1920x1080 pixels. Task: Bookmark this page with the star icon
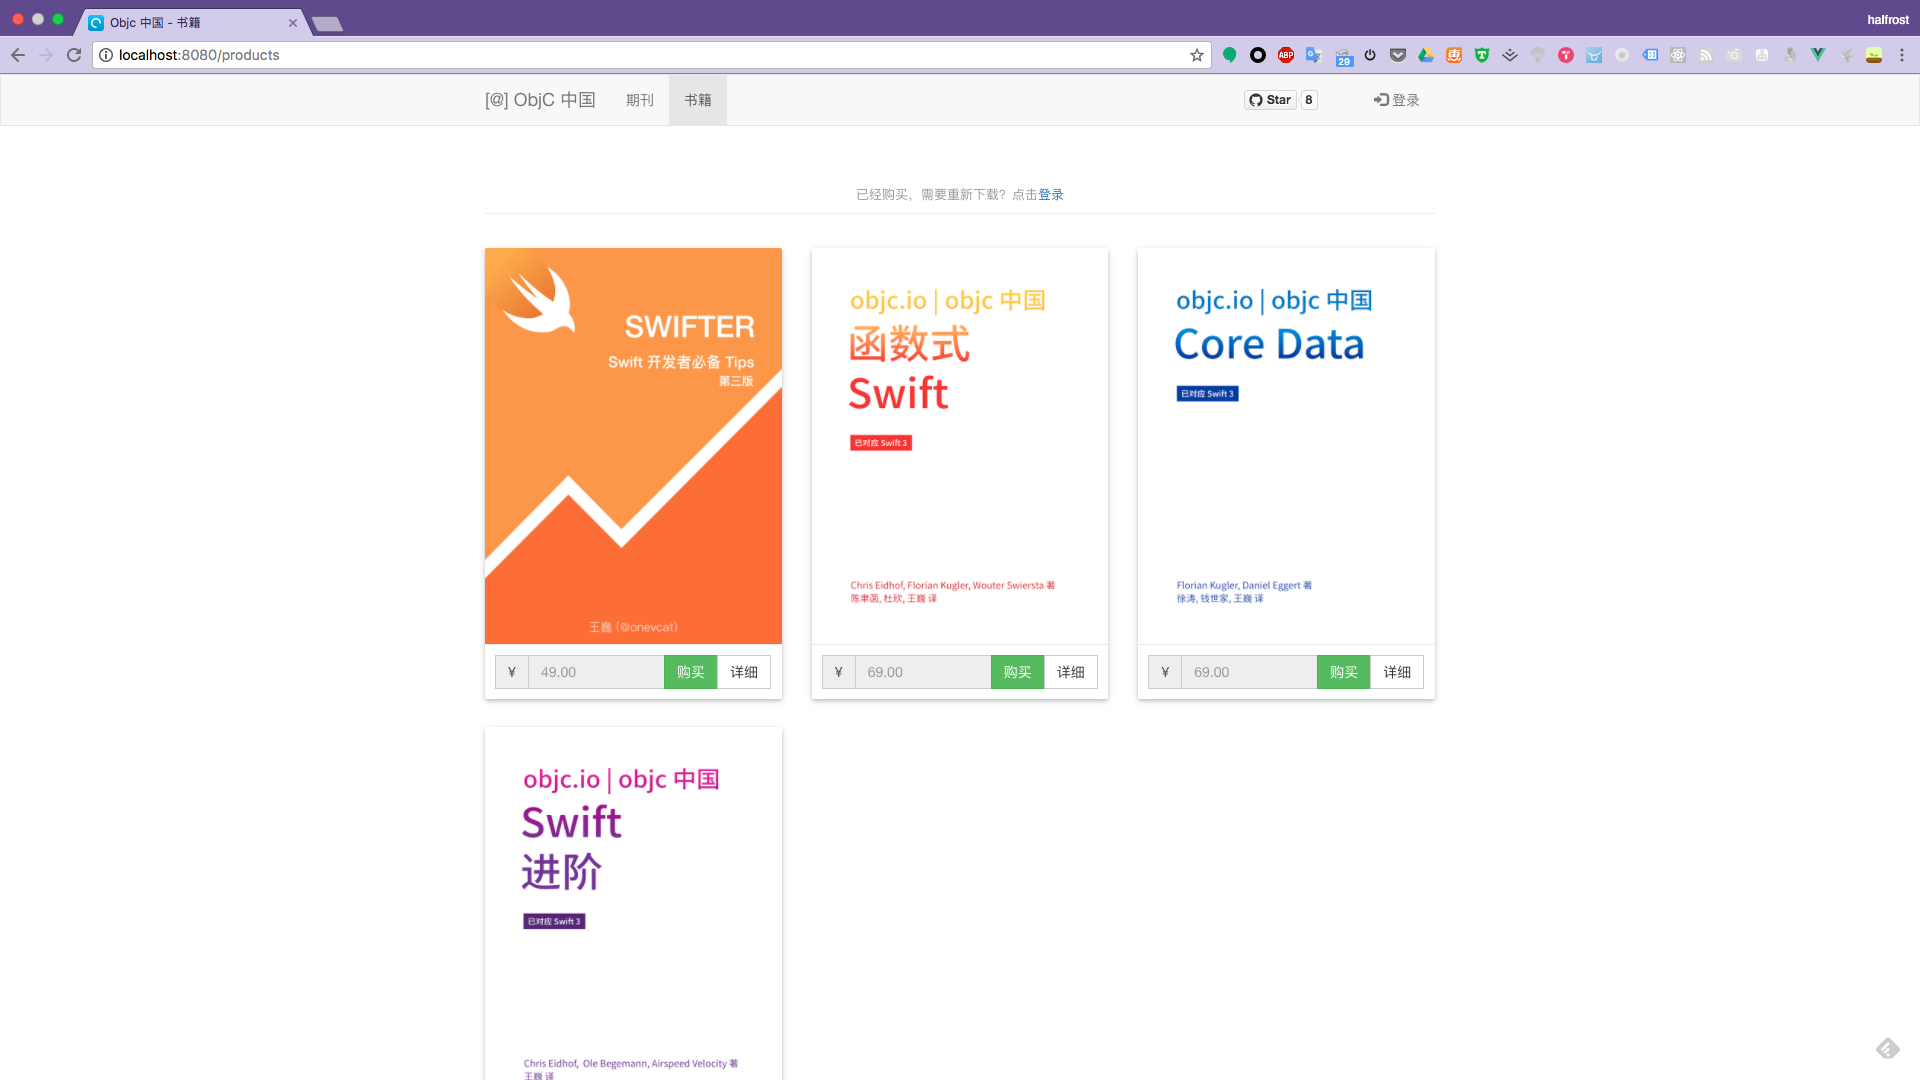[1196, 55]
